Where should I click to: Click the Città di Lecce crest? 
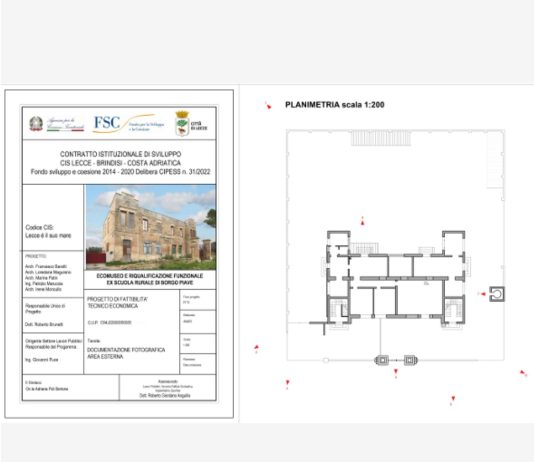coord(182,124)
